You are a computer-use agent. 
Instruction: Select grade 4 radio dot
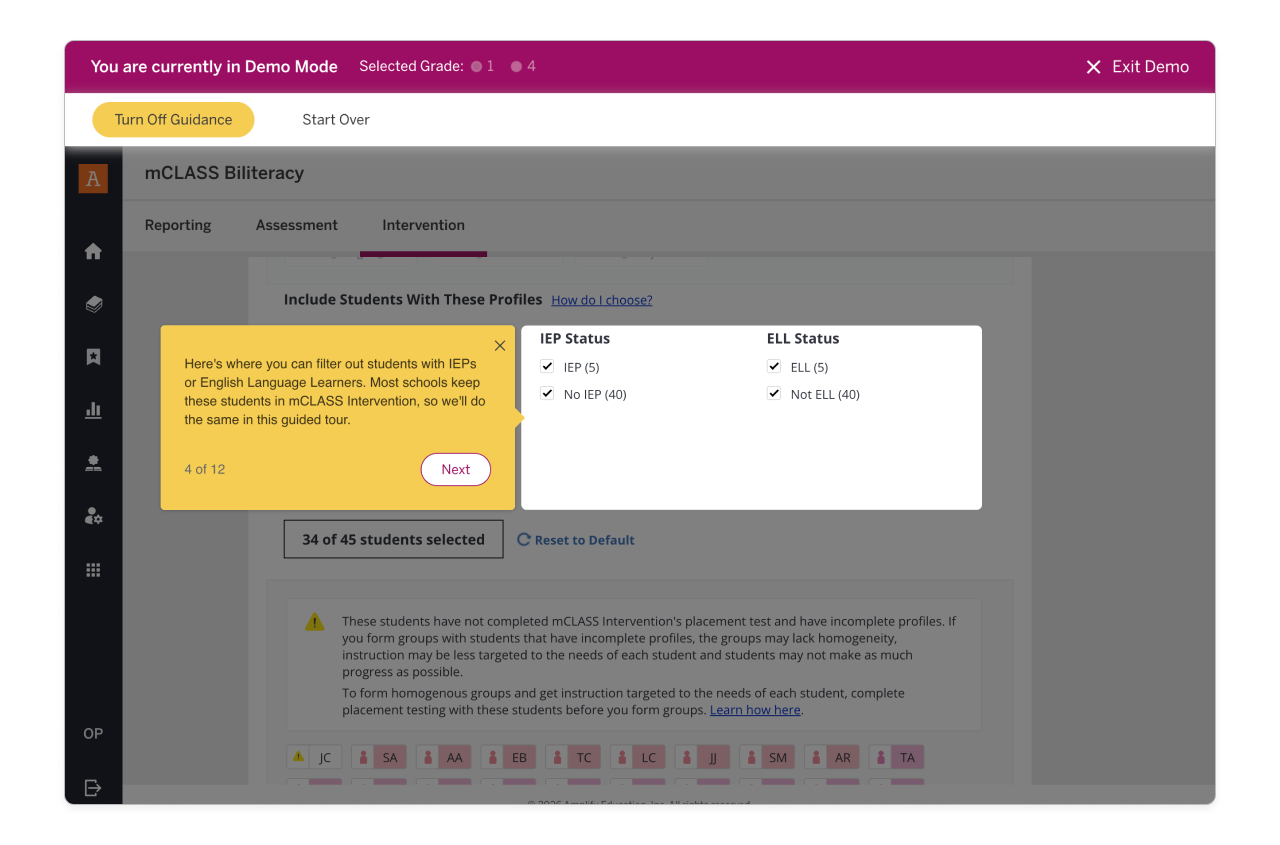point(517,67)
